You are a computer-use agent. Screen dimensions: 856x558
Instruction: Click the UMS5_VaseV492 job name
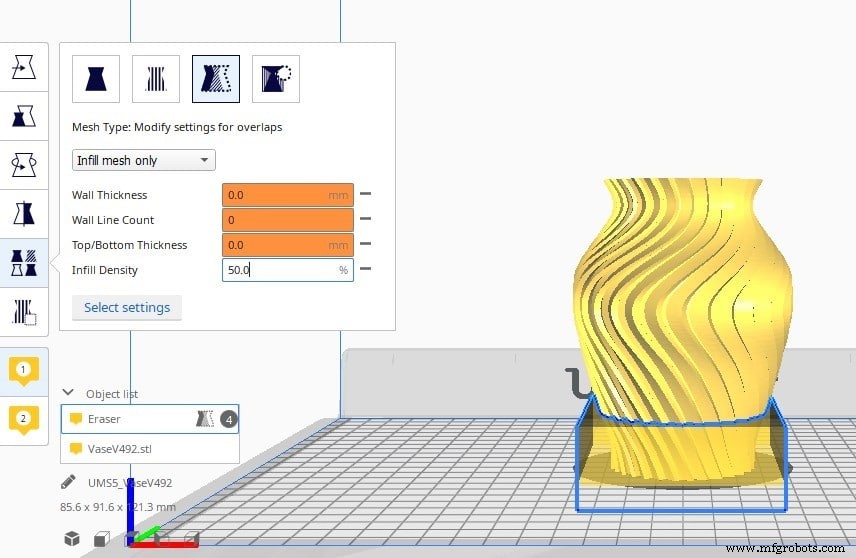(x=130, y=483)
